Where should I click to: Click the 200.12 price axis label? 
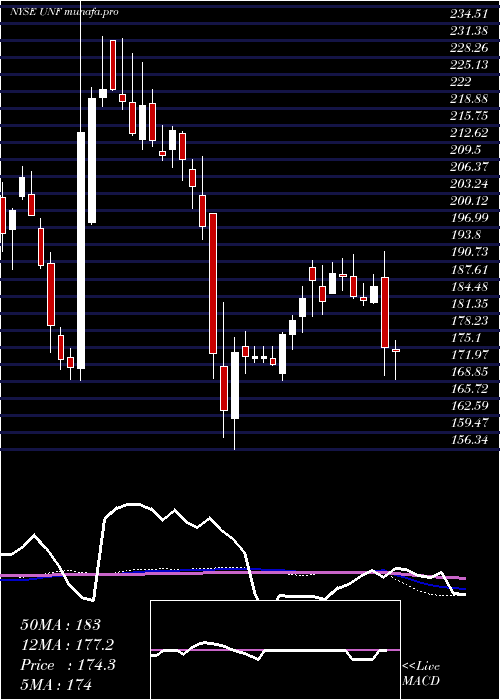click(x=468, y=201)
